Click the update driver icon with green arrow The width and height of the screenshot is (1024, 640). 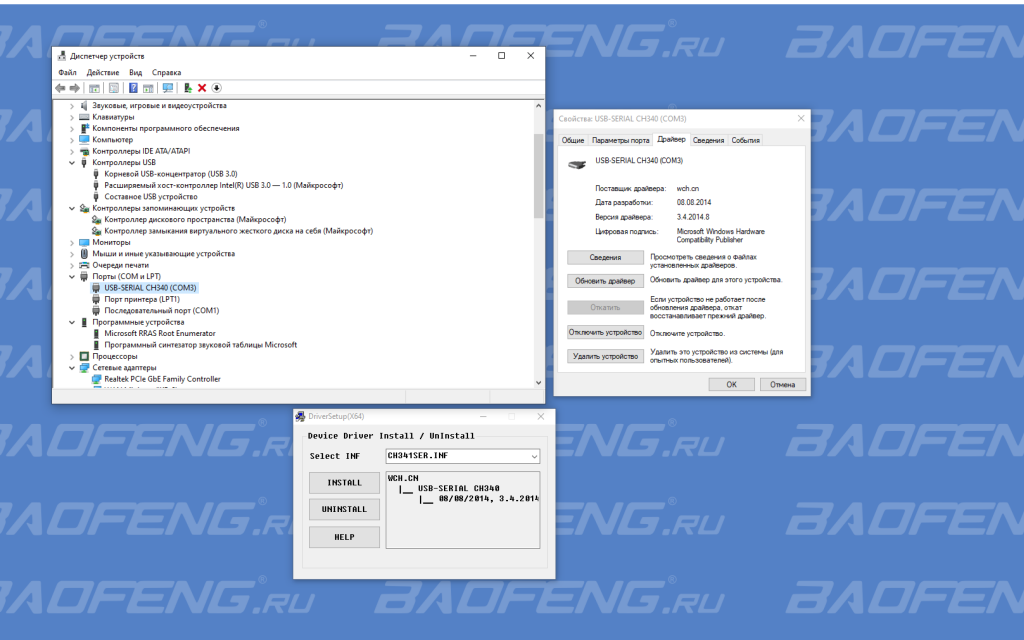188,88
